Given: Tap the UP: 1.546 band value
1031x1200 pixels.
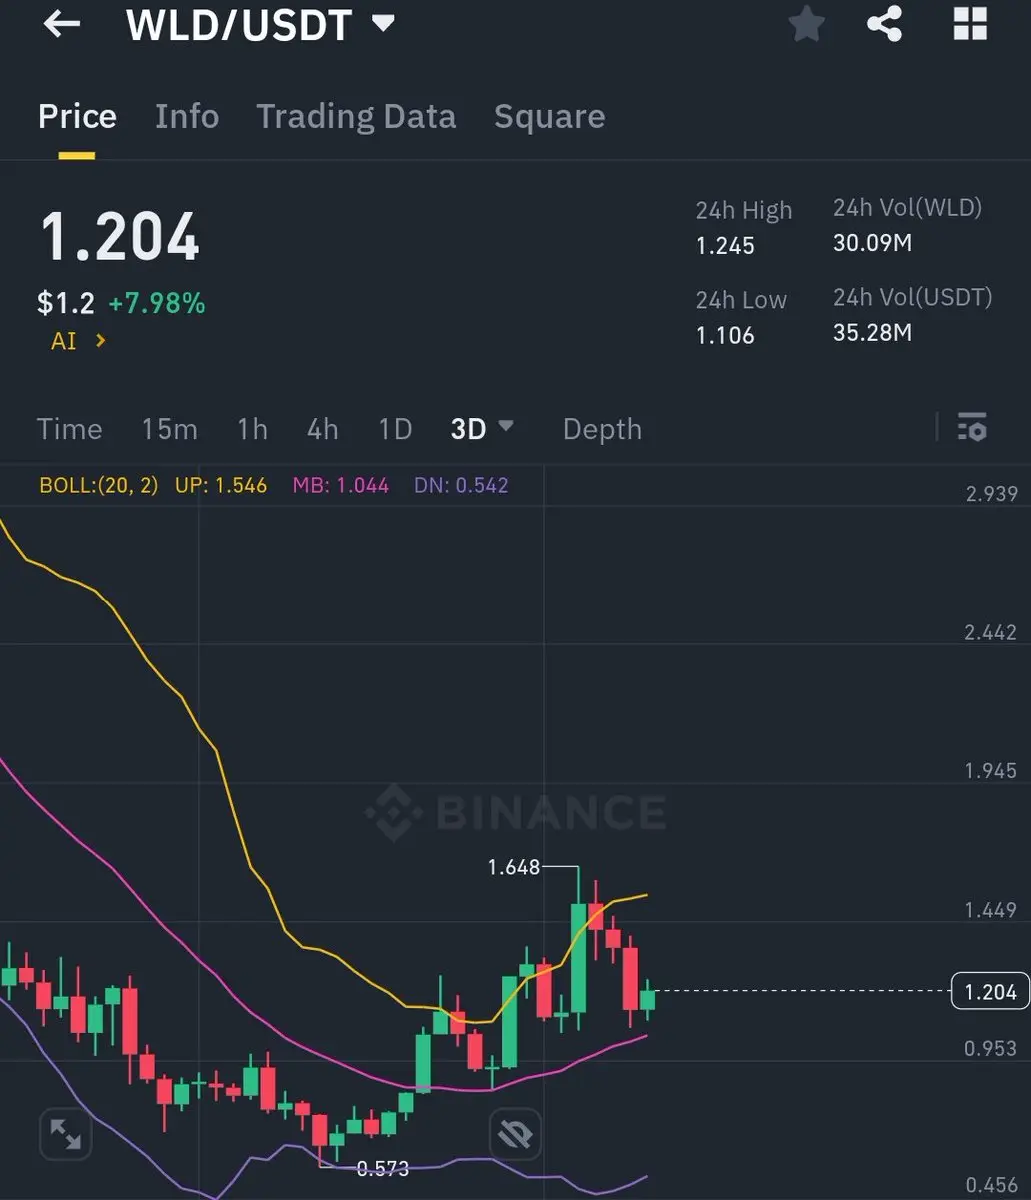Looking at the screenshot, I should coord(221,486).
